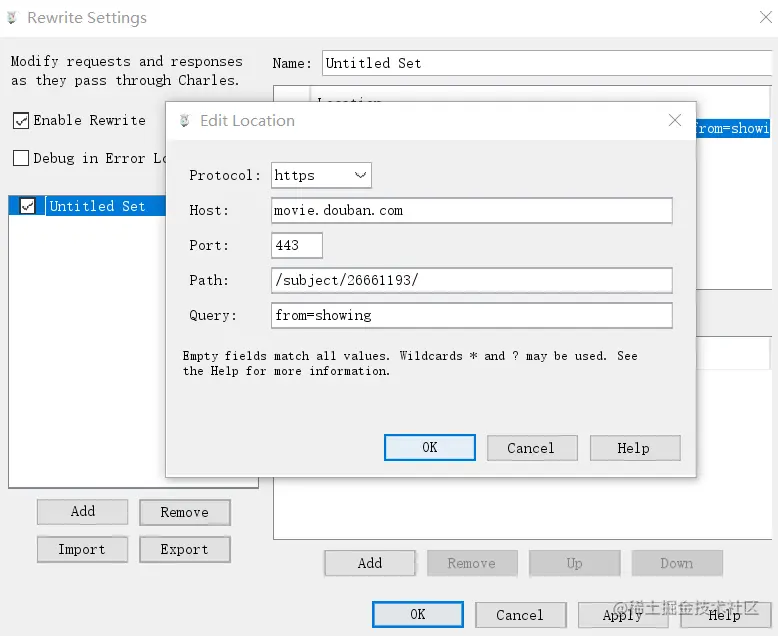Open Help from the Edit Location dialog

pyautogui.click(x=635, y=448)
